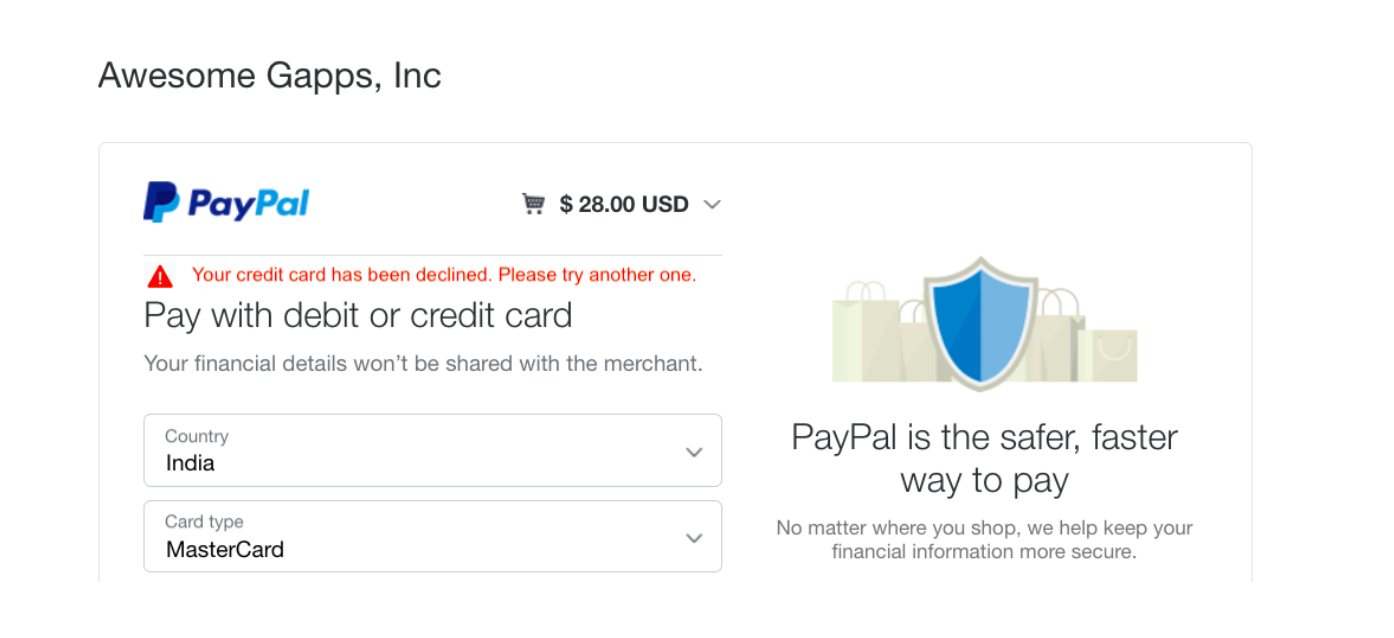Change the selected country from India

[433, 451]
